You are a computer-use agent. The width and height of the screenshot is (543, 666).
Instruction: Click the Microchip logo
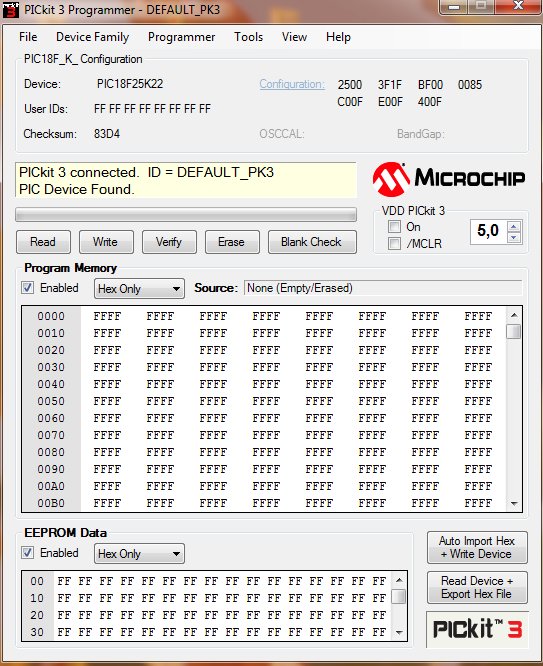449,179
